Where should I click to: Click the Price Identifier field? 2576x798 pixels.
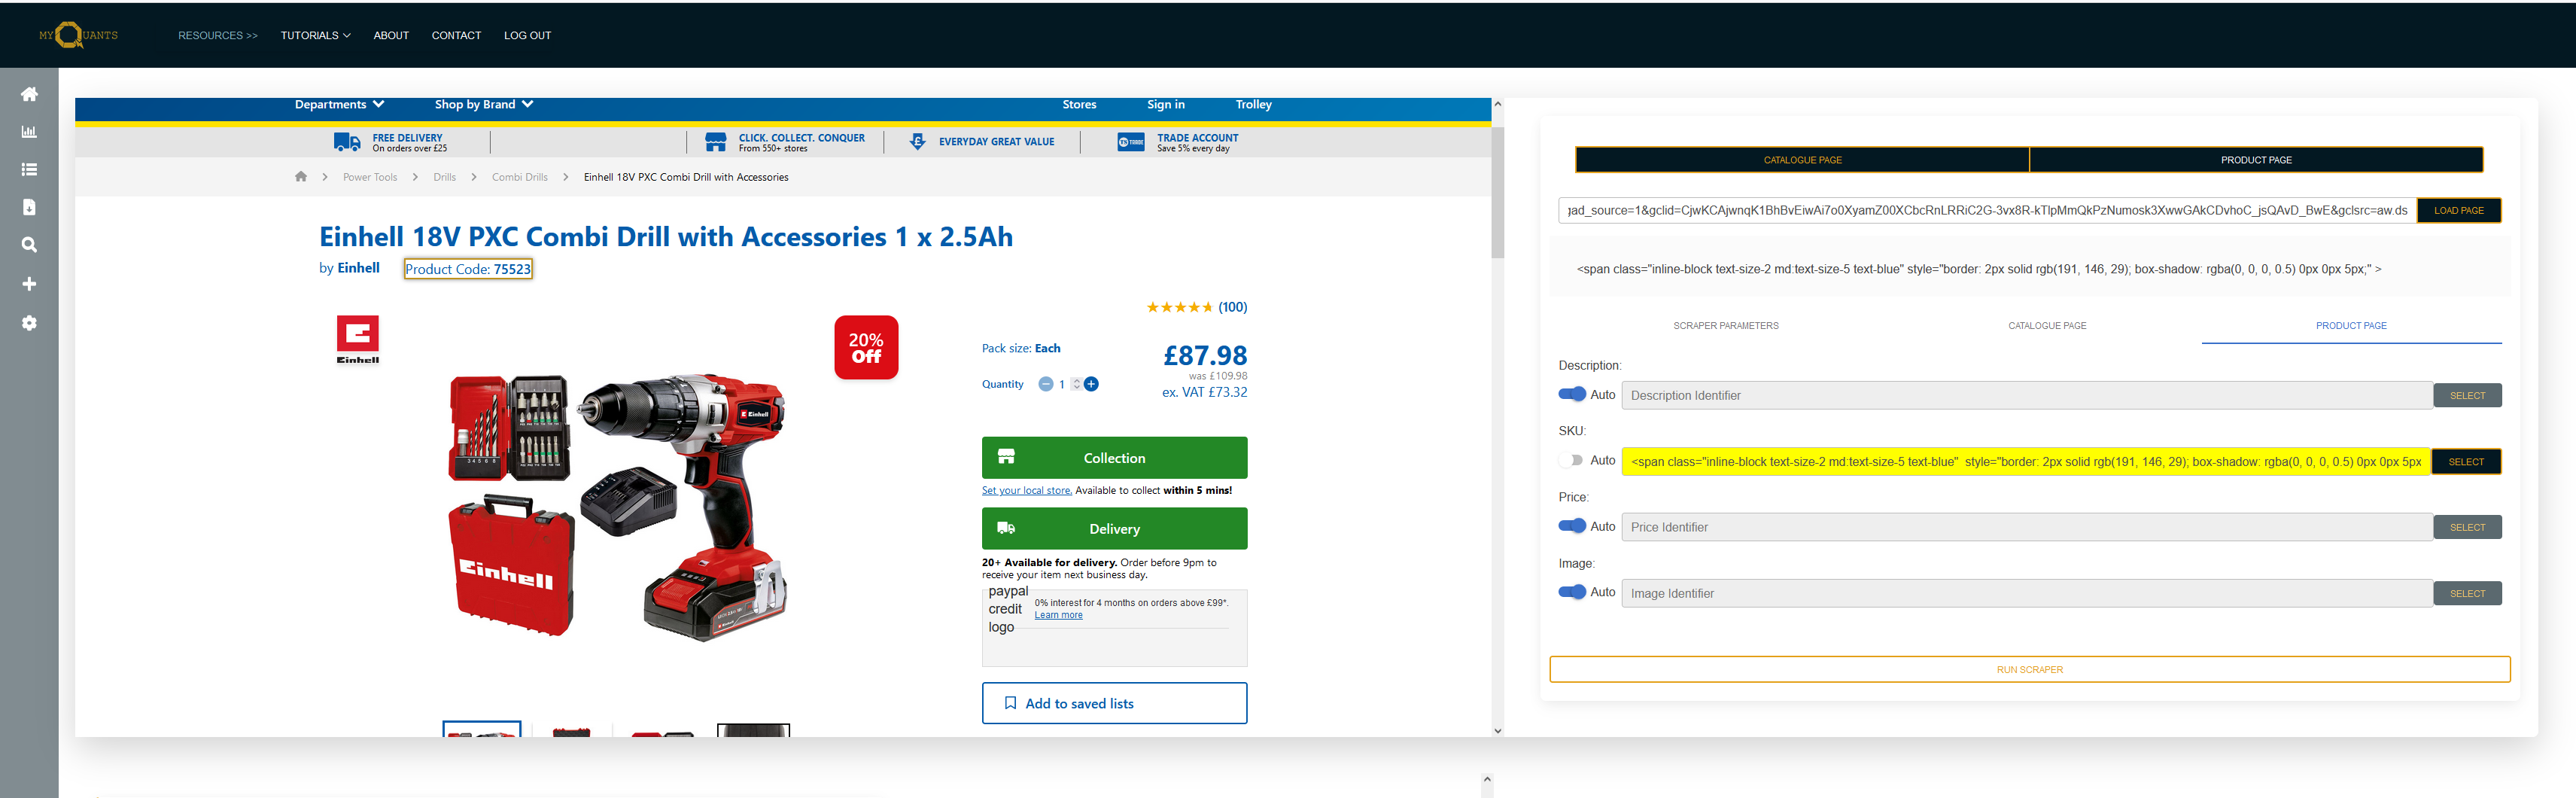pyautogui.click(x=2026, y=527)
